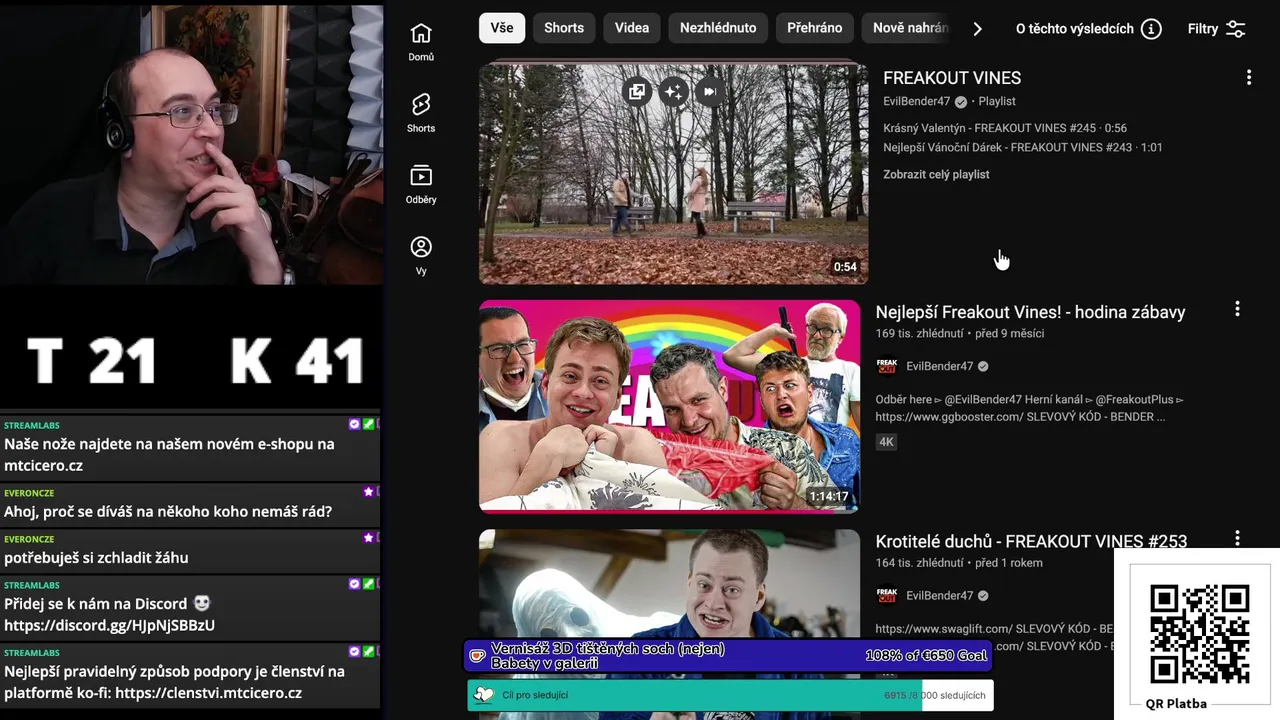
Task: Click the skip-next icon on playlist thumbnail
Action: coord(710,92)
